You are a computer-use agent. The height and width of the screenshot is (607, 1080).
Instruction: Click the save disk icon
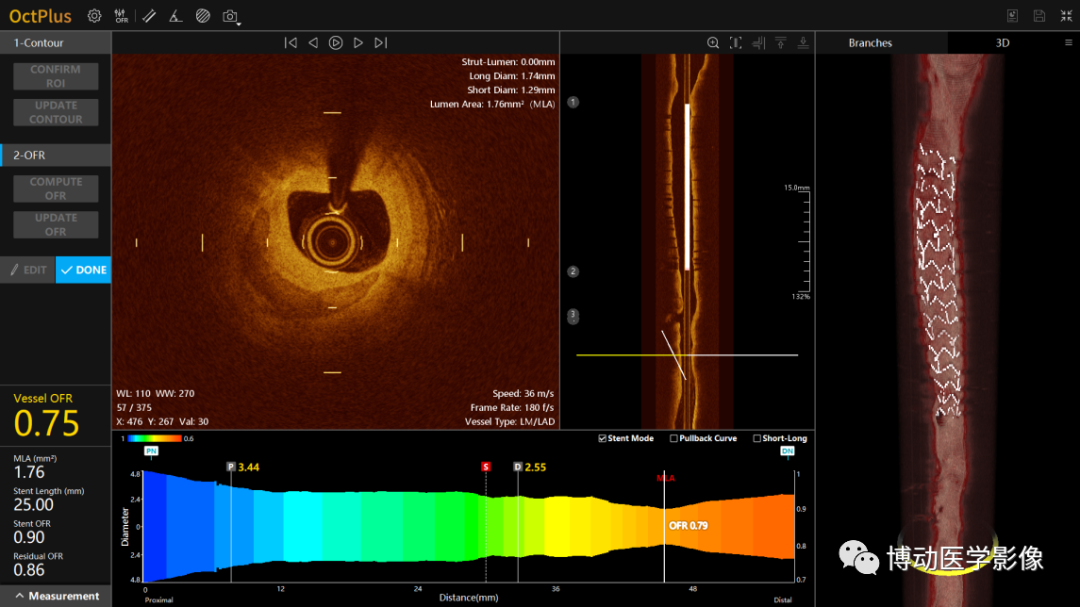[x=1039, y=16]
